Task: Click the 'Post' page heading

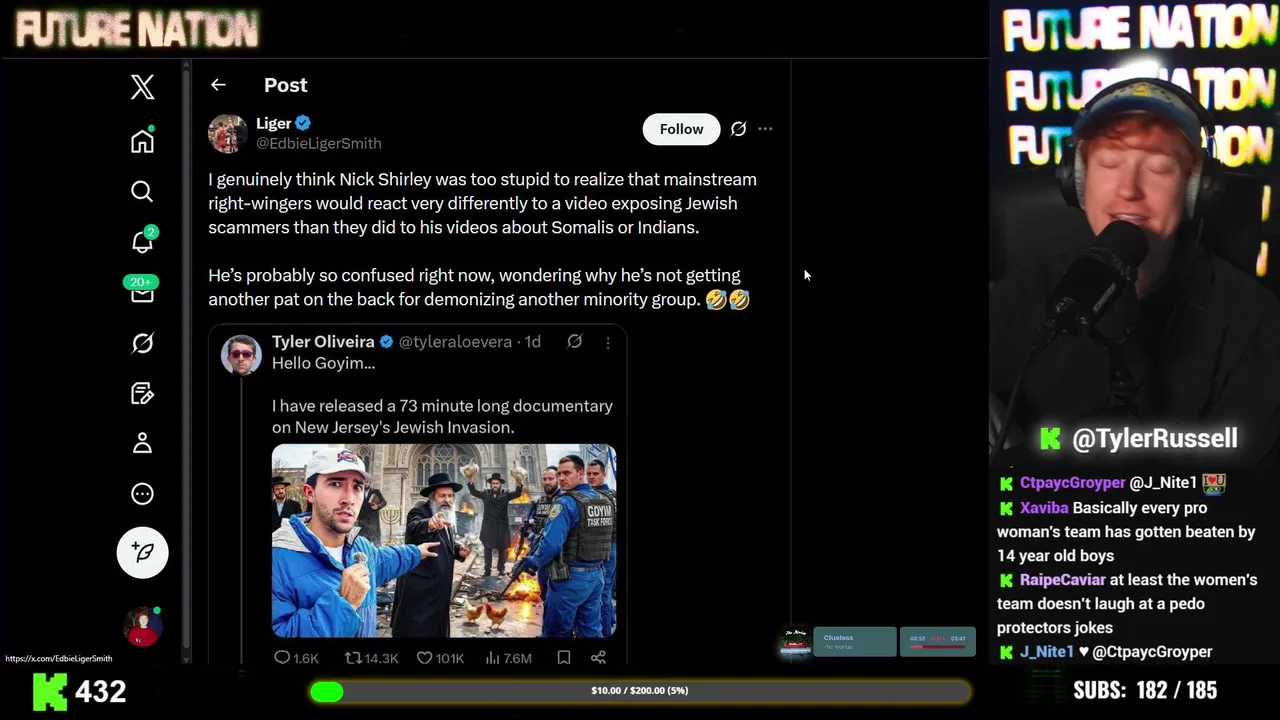Action: click(286, 85)
